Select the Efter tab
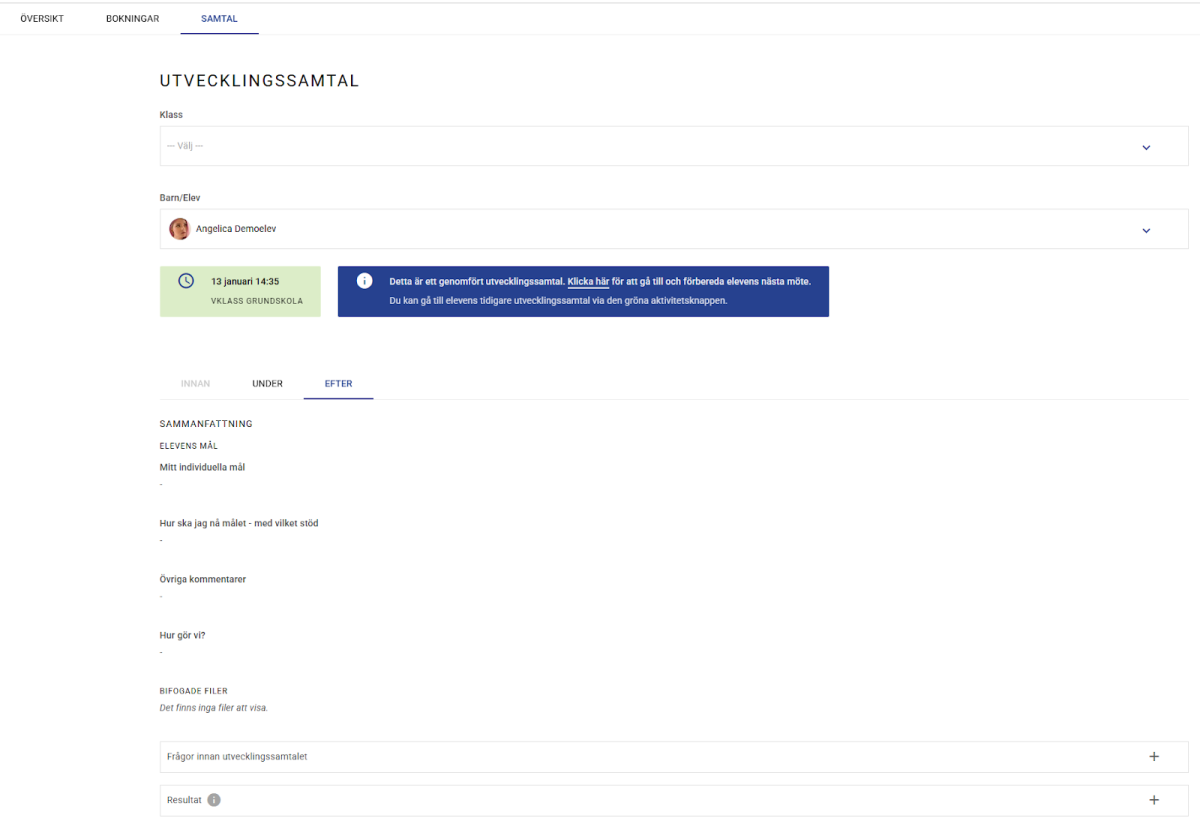 [x=338, y=384]
